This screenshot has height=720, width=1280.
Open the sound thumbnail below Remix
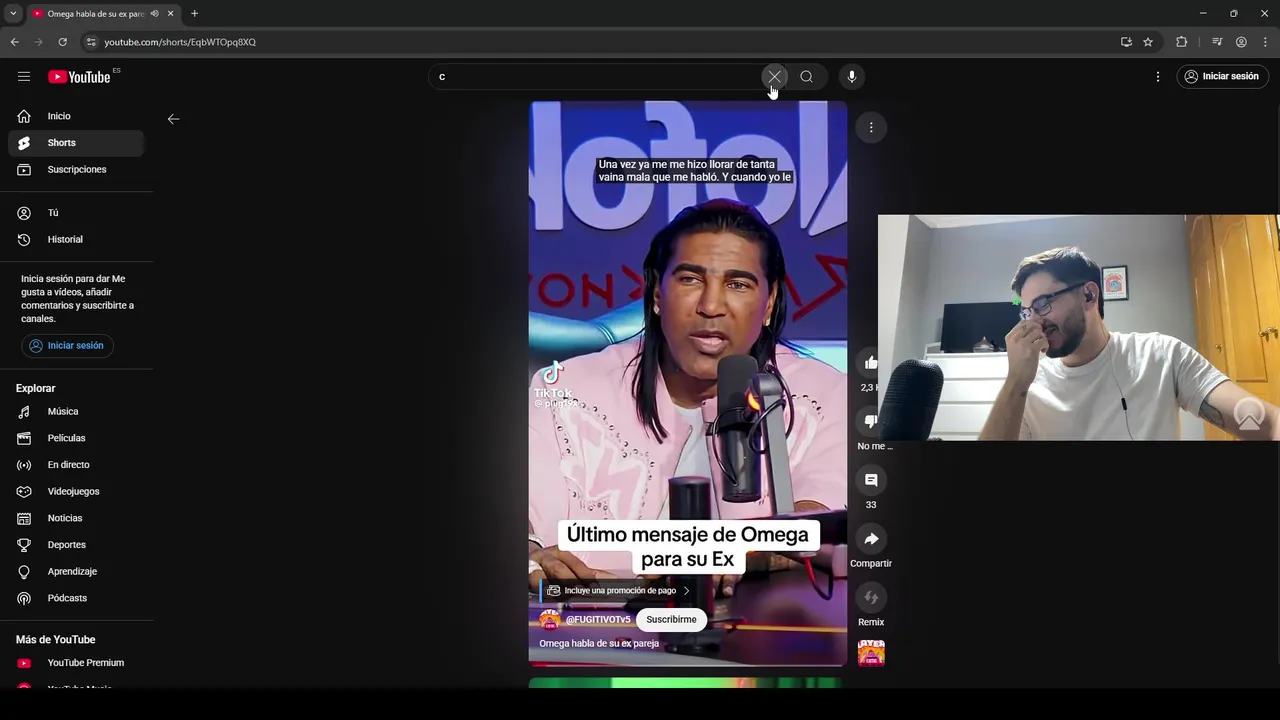coord(871,653)
